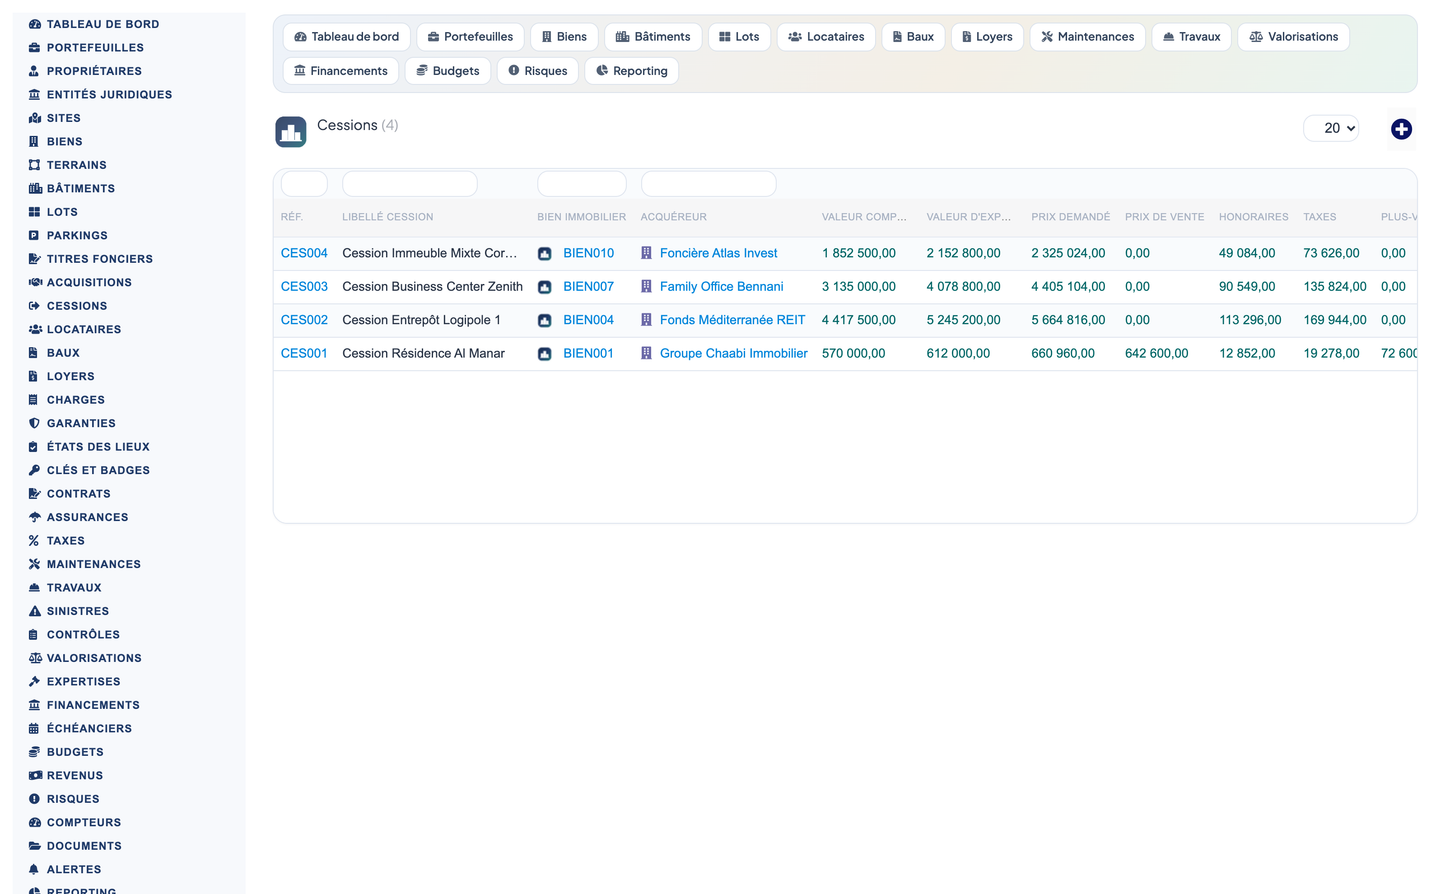Click the 135 824,00 taxes value
This screenshot has height=894, width=1445.
click(x=1334, y=287)
